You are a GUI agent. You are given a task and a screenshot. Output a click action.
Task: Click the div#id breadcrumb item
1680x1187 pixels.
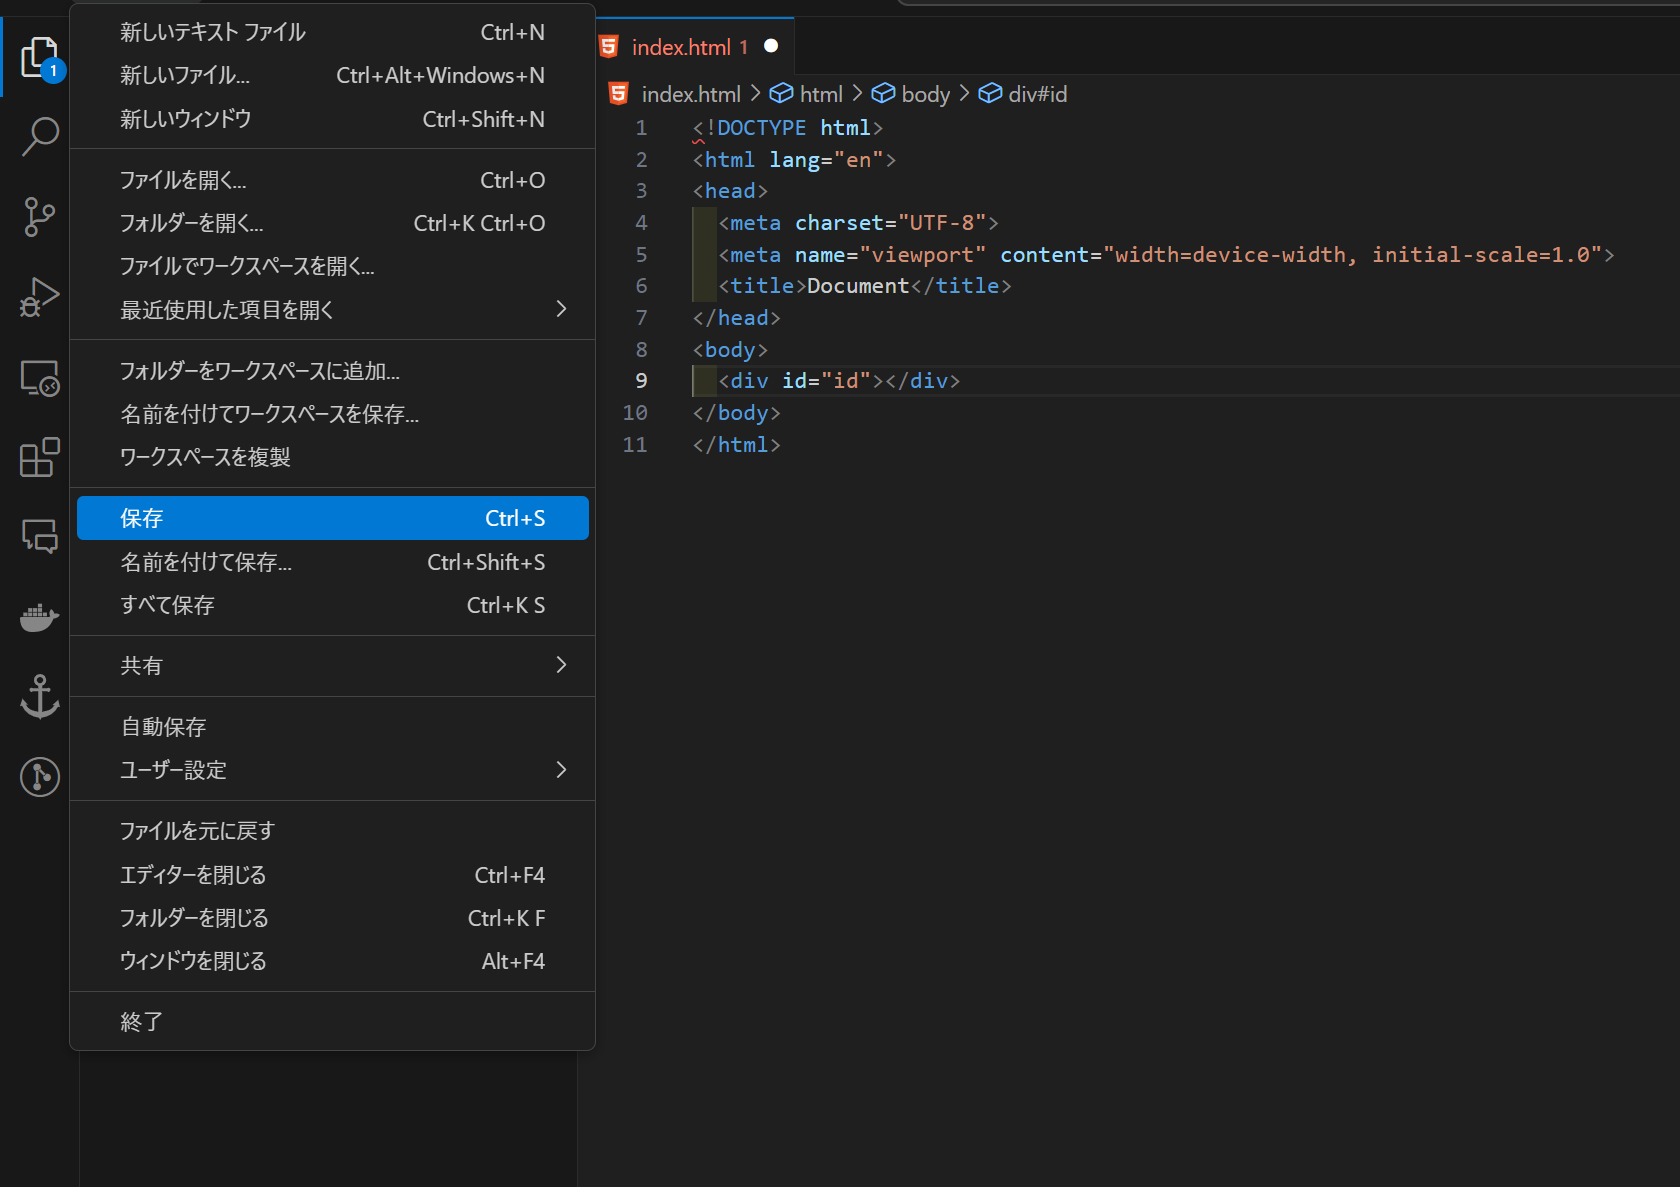click(x=1036, y=94)
